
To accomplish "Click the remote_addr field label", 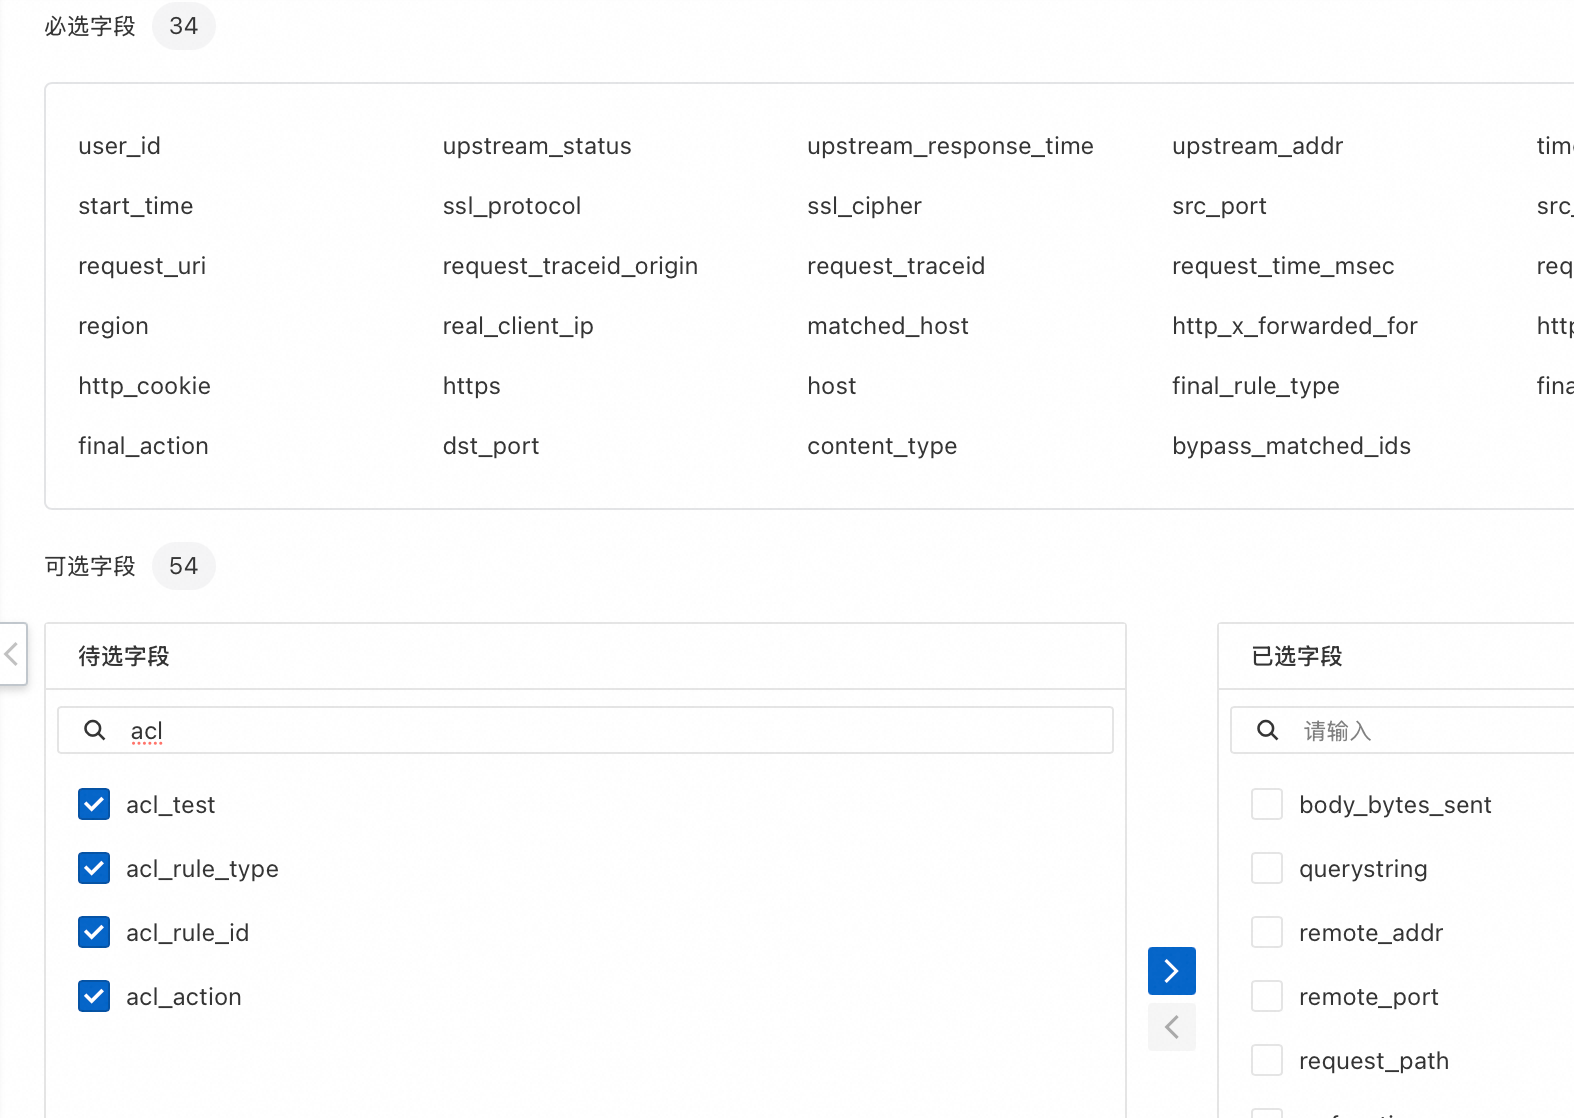I will tap(1371, 933).
